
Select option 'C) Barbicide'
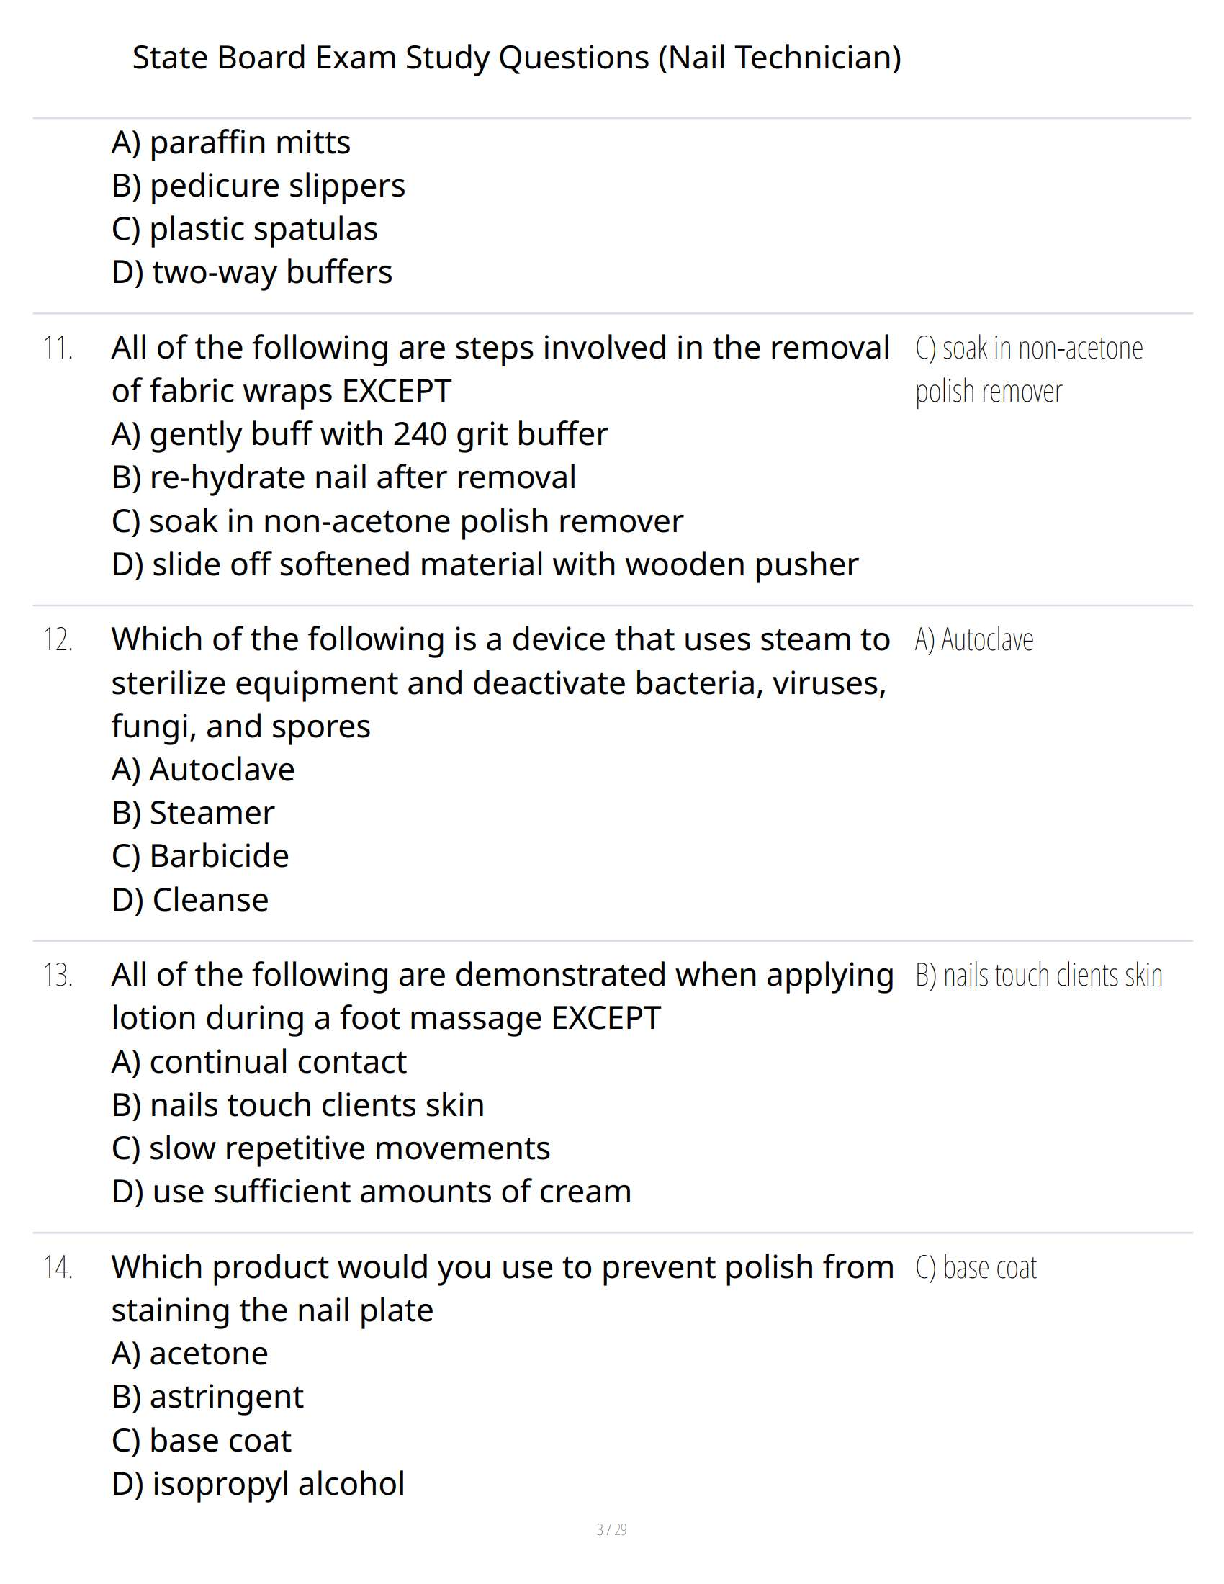(200, 856)
